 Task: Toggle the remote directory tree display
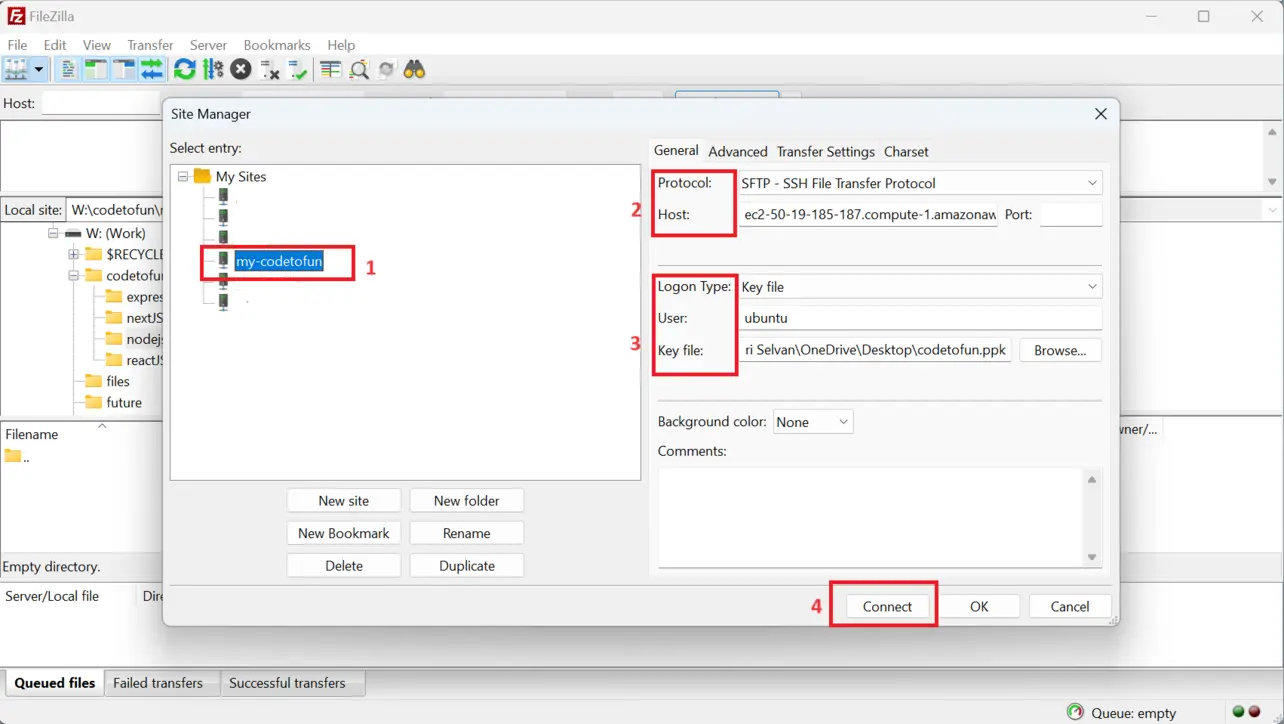coord(124,69)
